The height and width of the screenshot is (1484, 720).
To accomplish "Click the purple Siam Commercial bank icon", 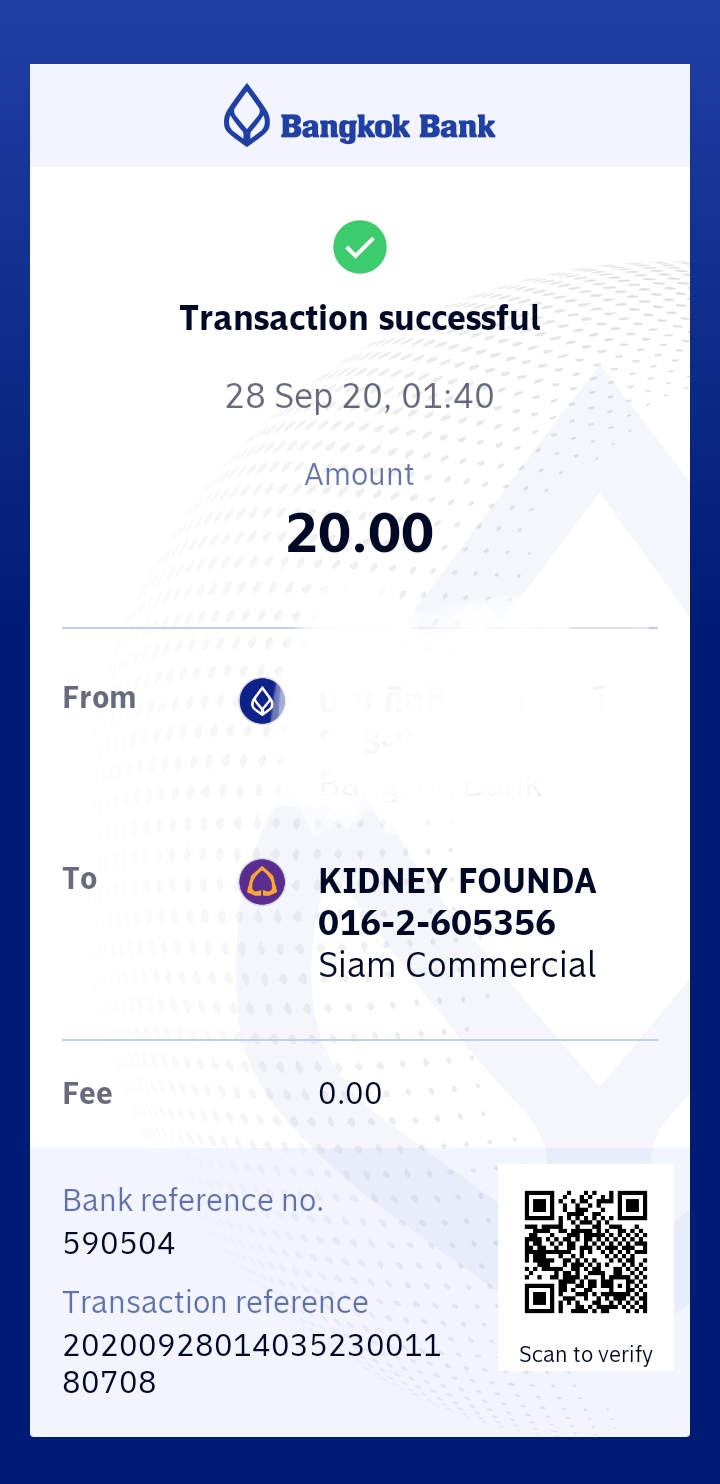I will (262, 883).
